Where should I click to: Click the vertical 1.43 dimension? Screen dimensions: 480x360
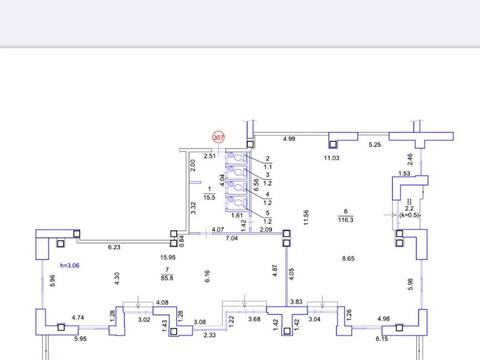(164, 326)
